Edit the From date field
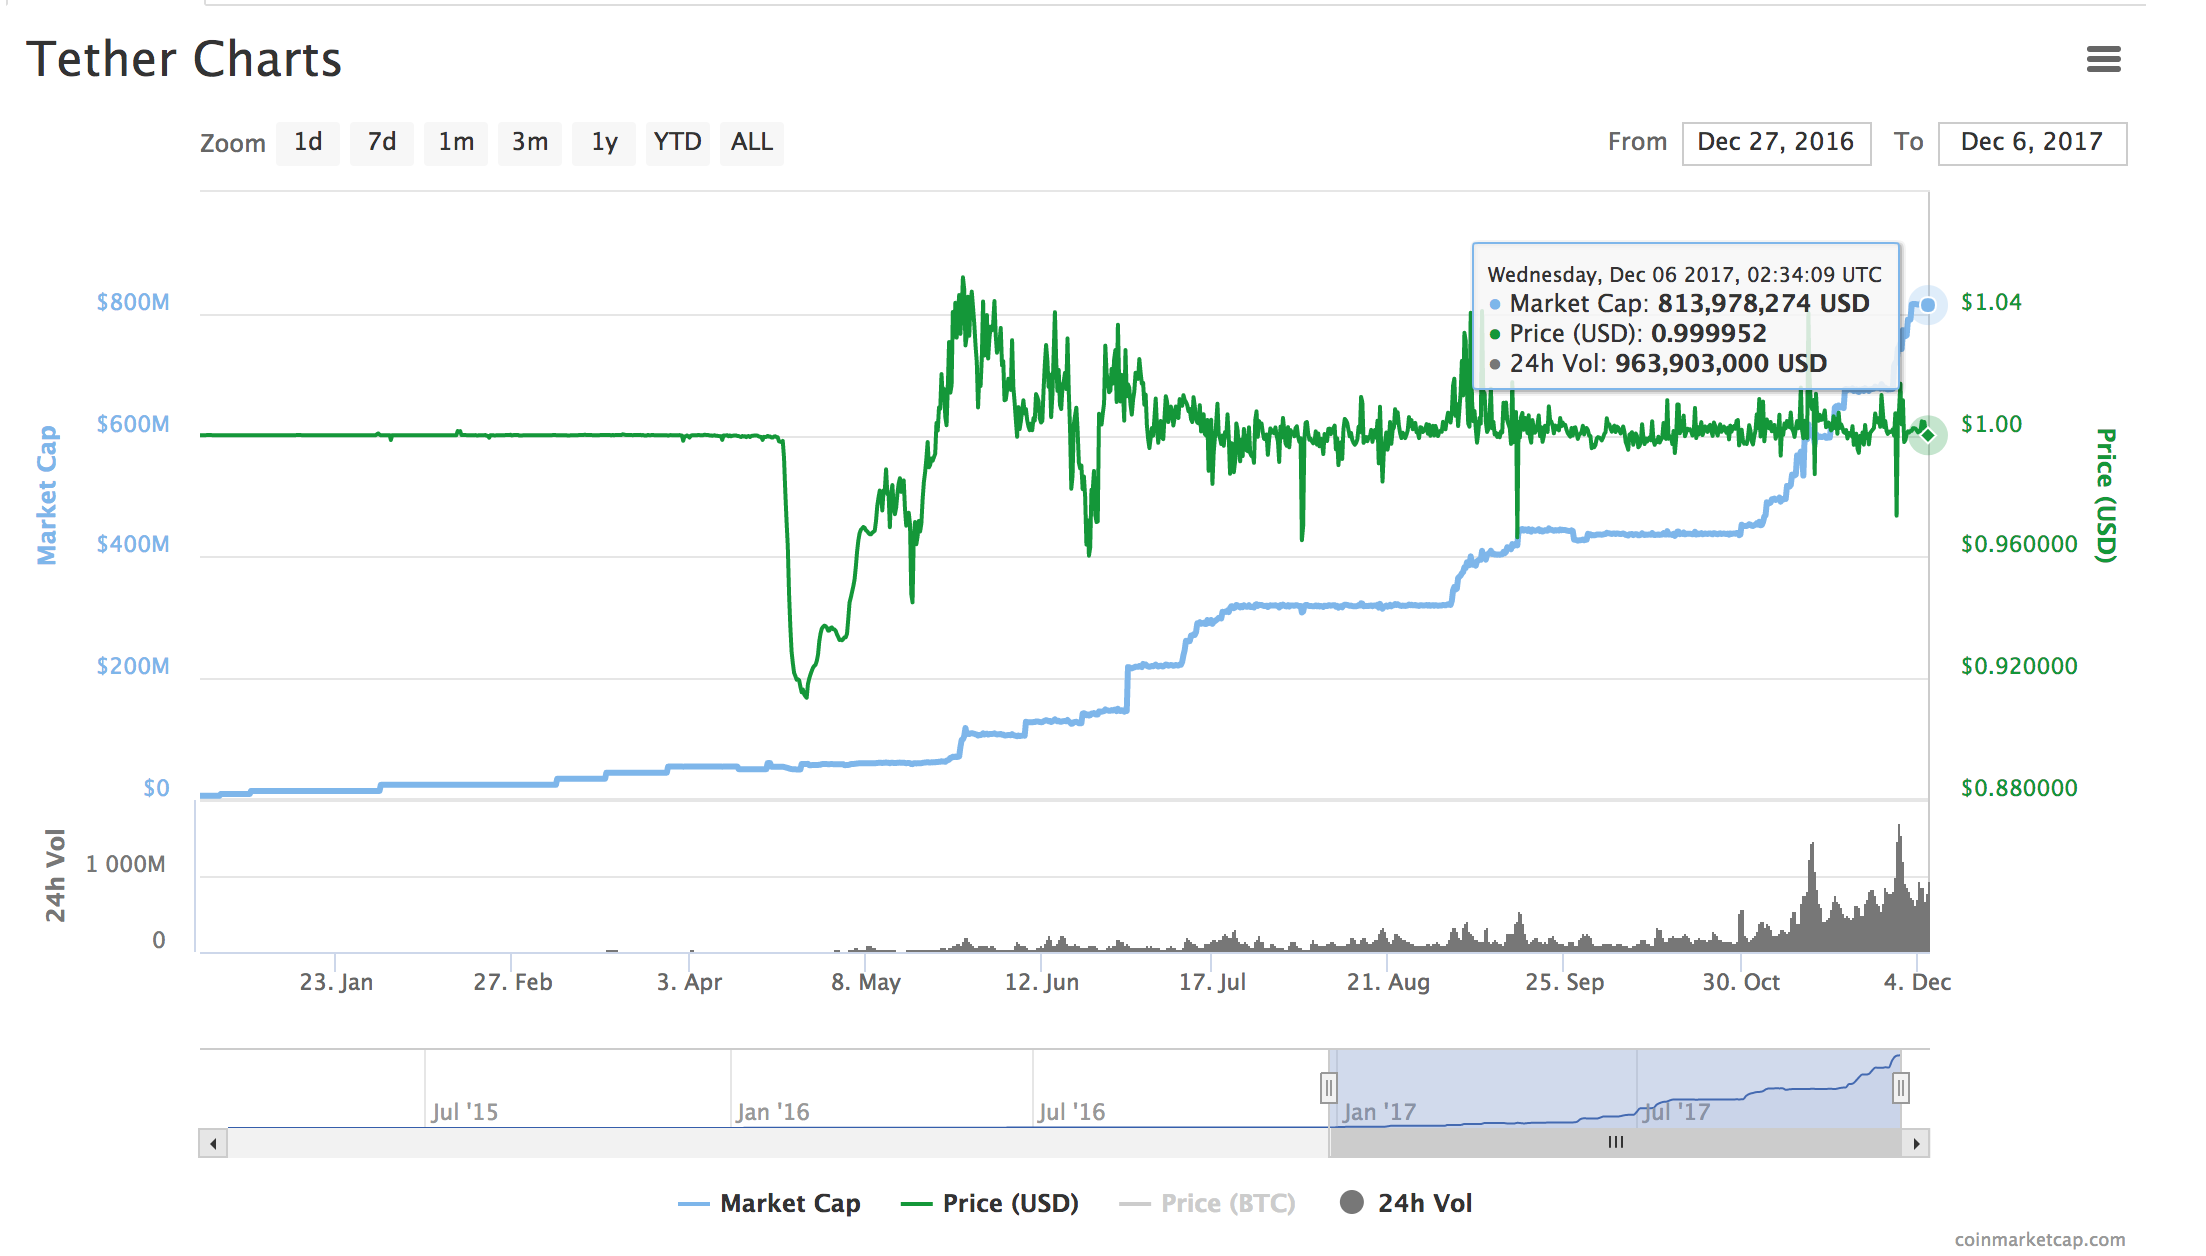 pyautogui.click(x=1776, y=143)
